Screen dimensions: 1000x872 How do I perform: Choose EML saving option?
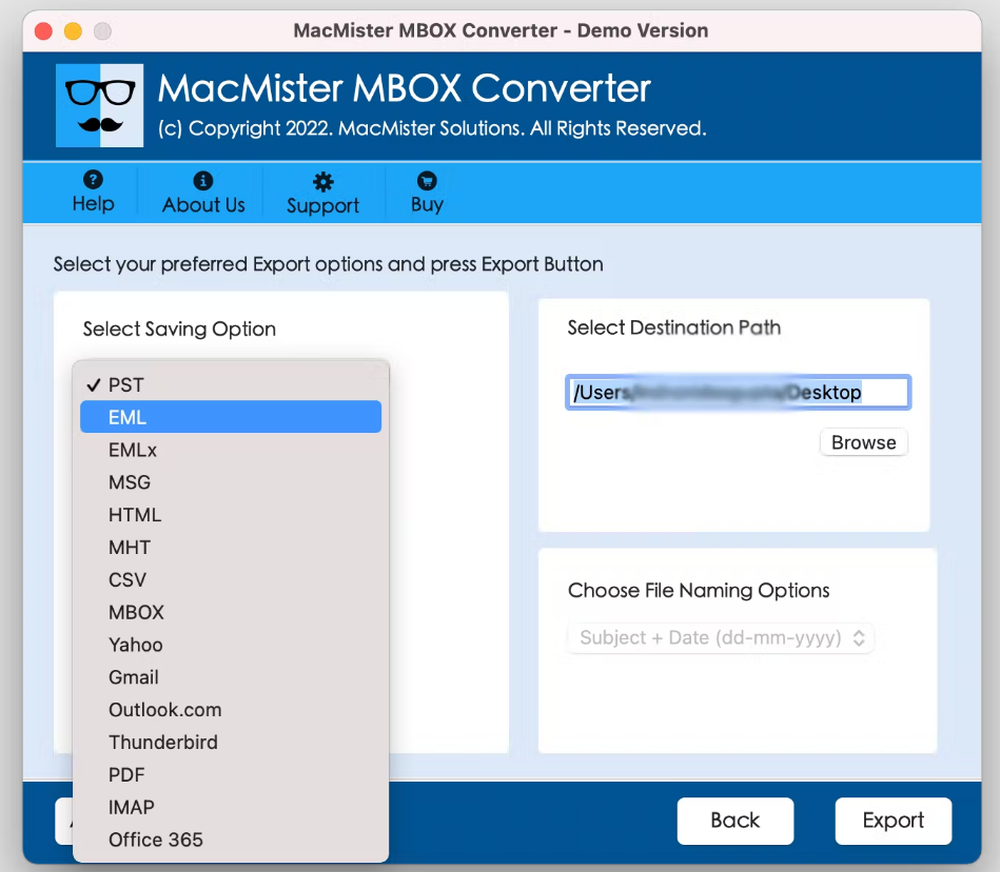coord(231,417)
